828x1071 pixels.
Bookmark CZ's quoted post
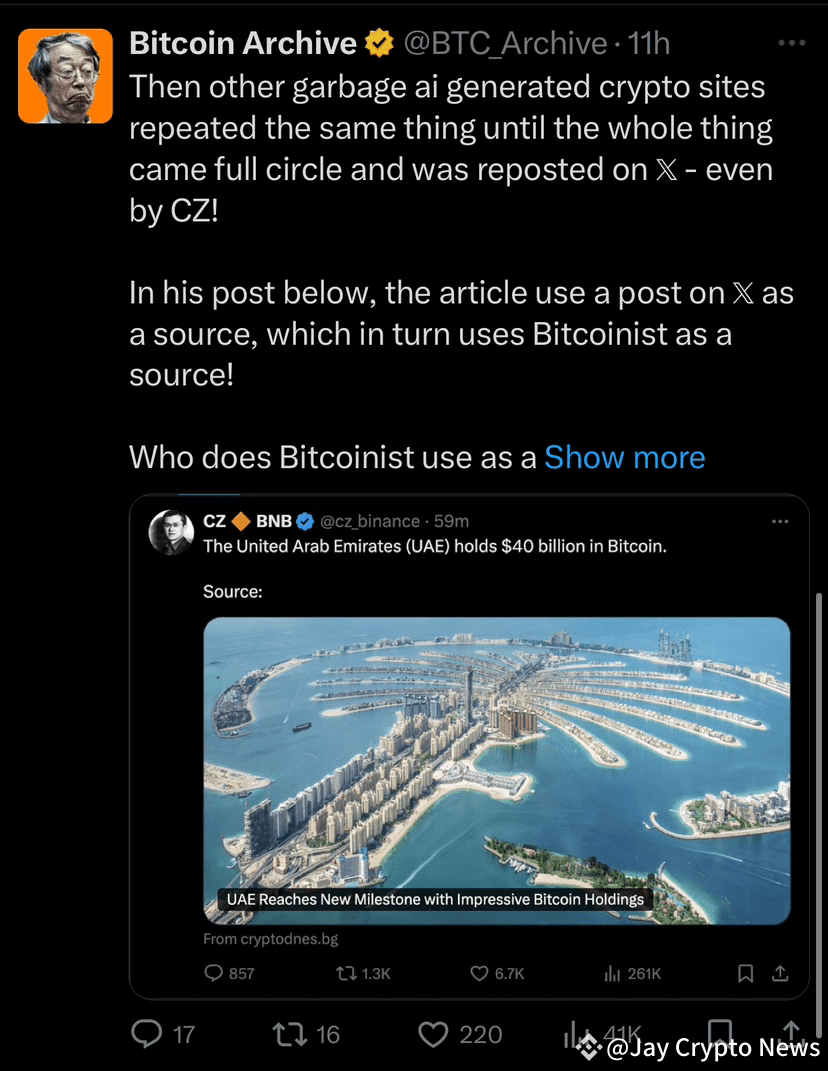745,973
